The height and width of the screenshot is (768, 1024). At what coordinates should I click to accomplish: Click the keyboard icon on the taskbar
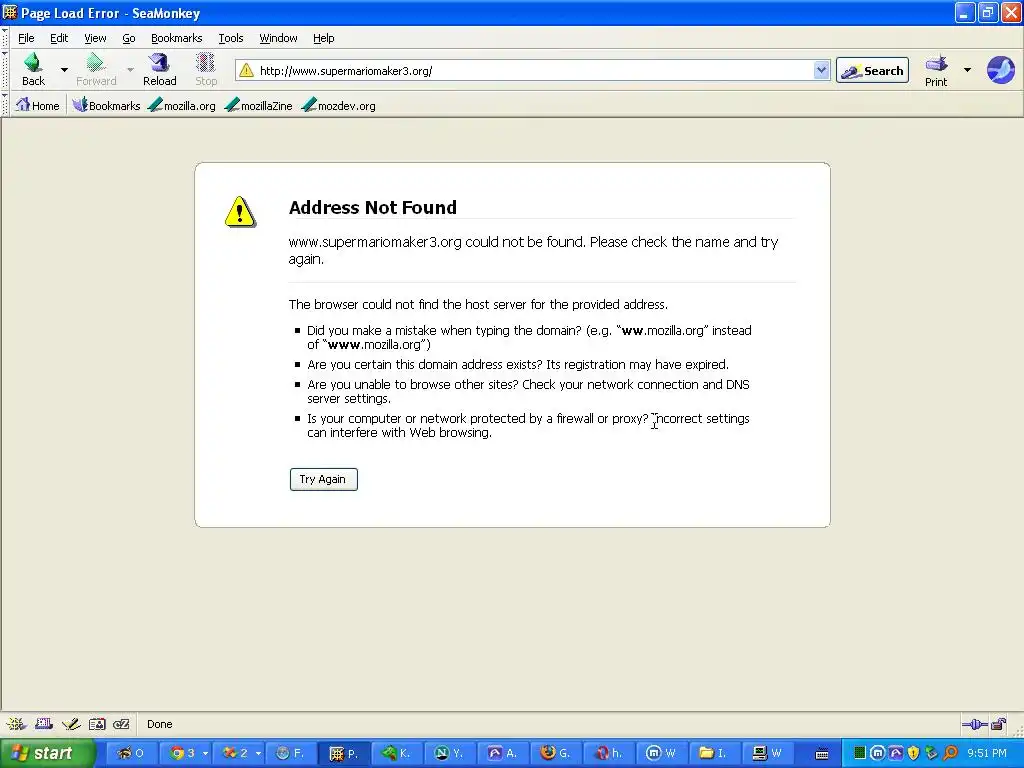tap(822, 754)
